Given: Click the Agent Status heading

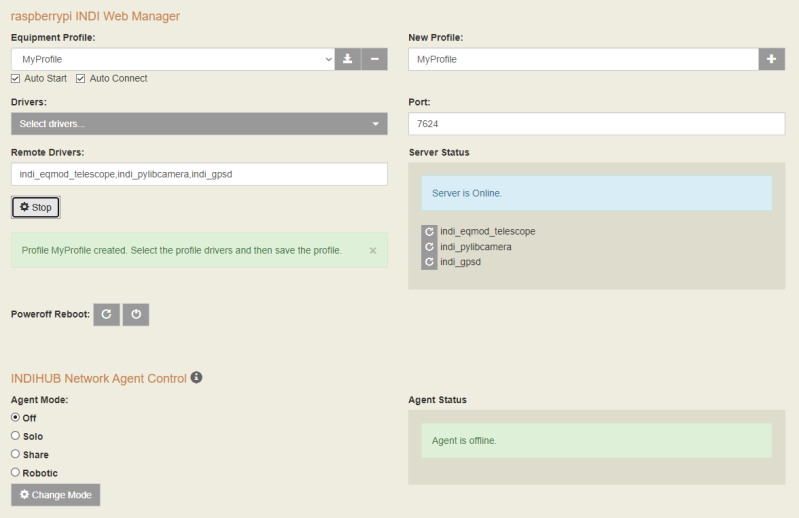Looking at the screenshot, I should pos(437,400).
